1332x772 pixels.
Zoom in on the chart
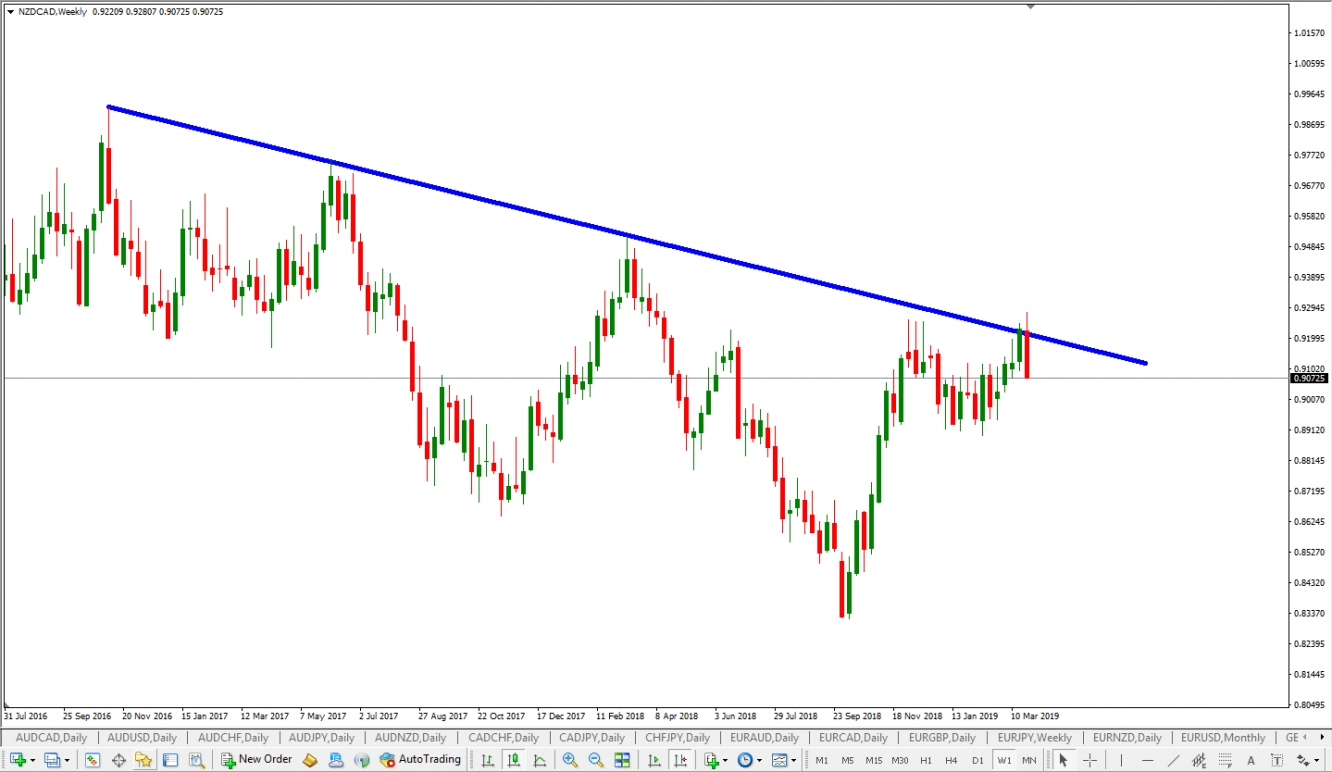(x=570, y=760)
